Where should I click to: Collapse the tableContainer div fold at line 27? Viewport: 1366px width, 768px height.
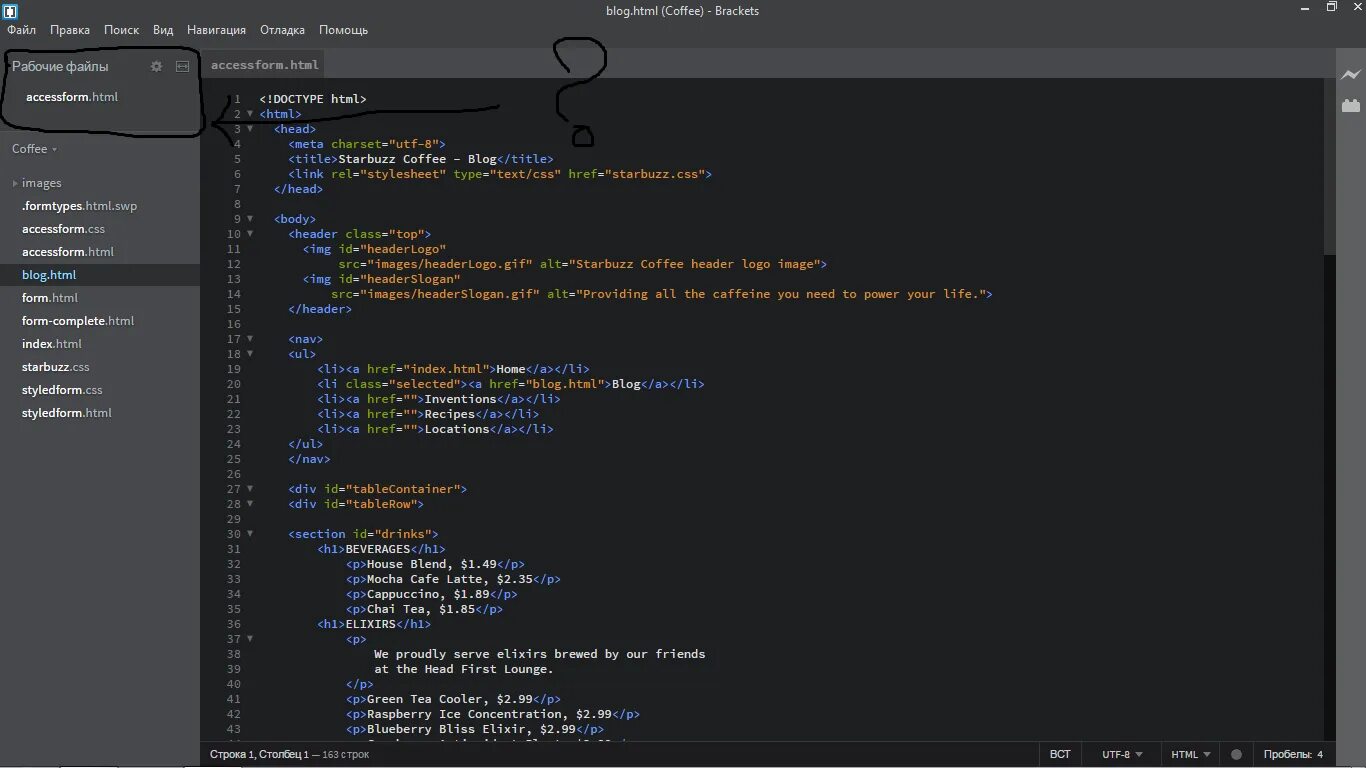pos(250,489)
